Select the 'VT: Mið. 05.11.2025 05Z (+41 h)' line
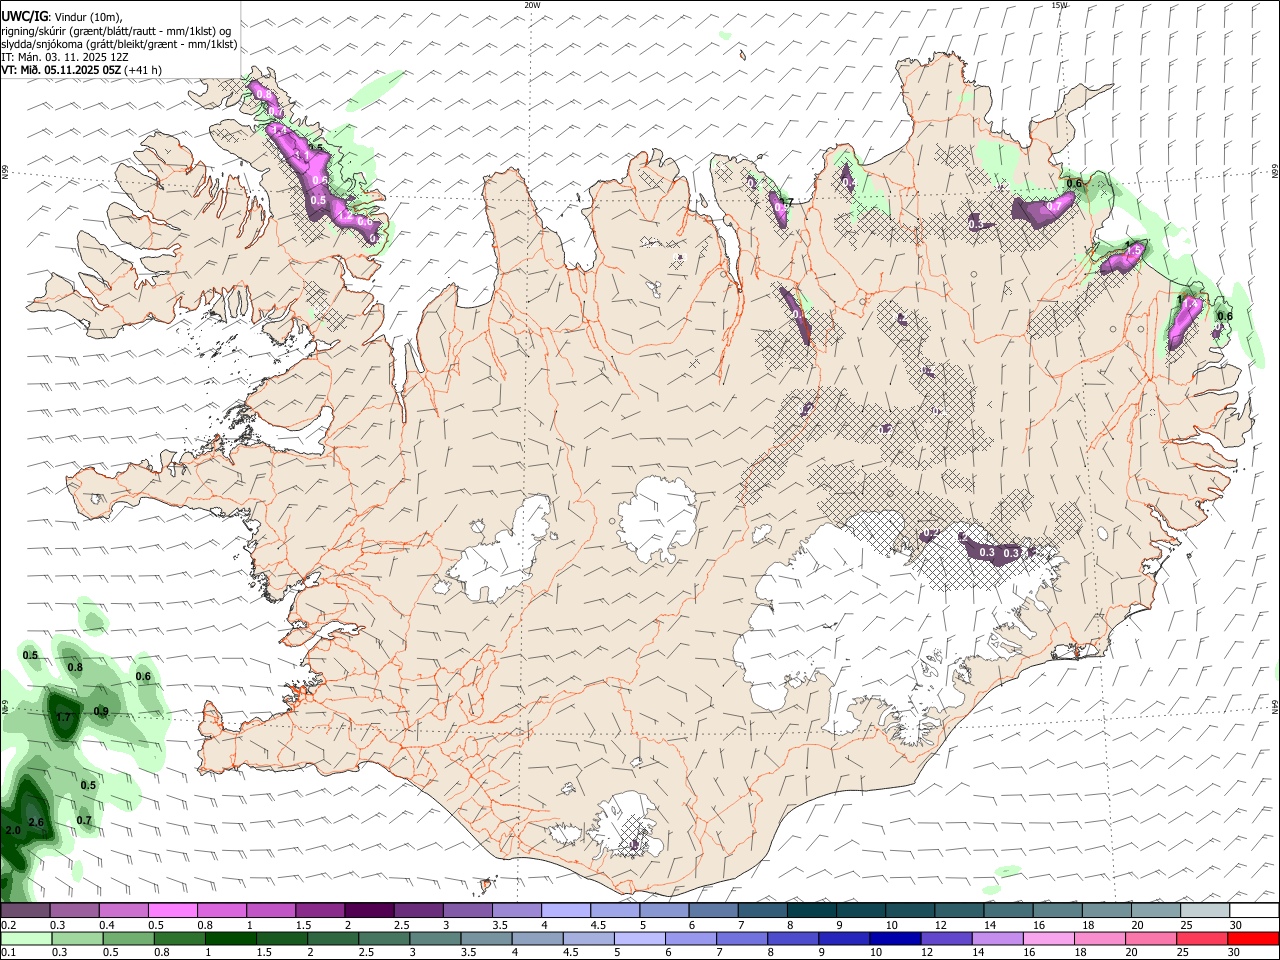 tap(81, 70)
